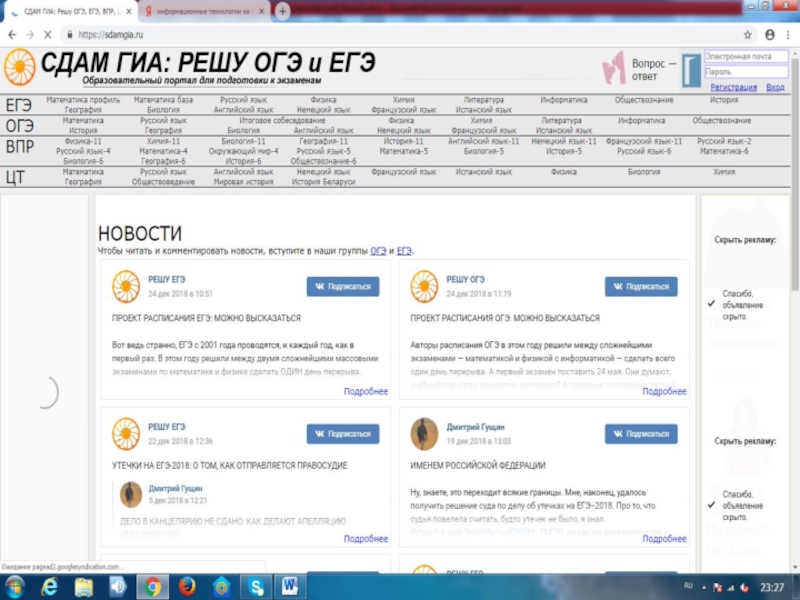
Task: Open File Explorer folder in taskbar
Action: (84, 587)
